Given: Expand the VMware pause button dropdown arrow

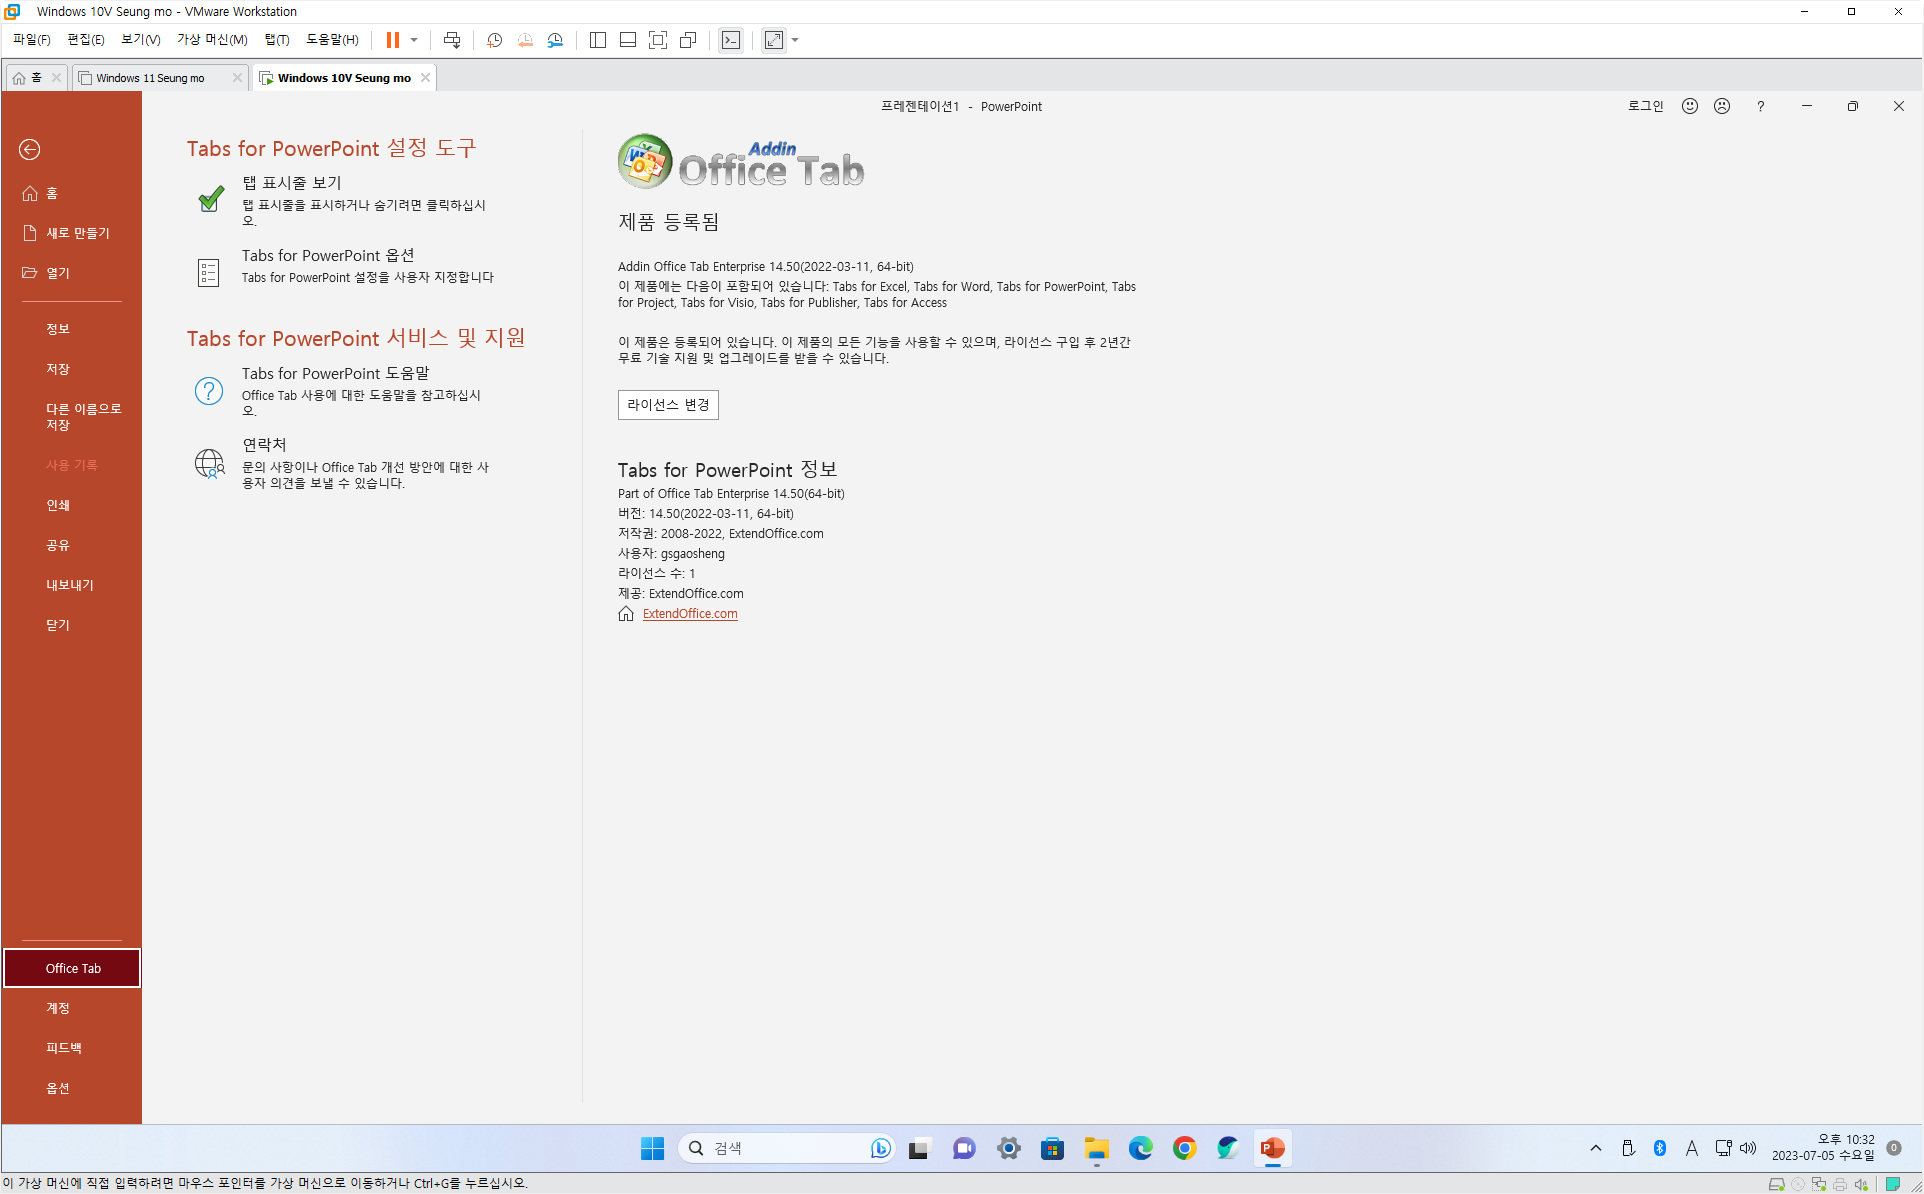Looking at the screenshot, I should pos(414,40).
